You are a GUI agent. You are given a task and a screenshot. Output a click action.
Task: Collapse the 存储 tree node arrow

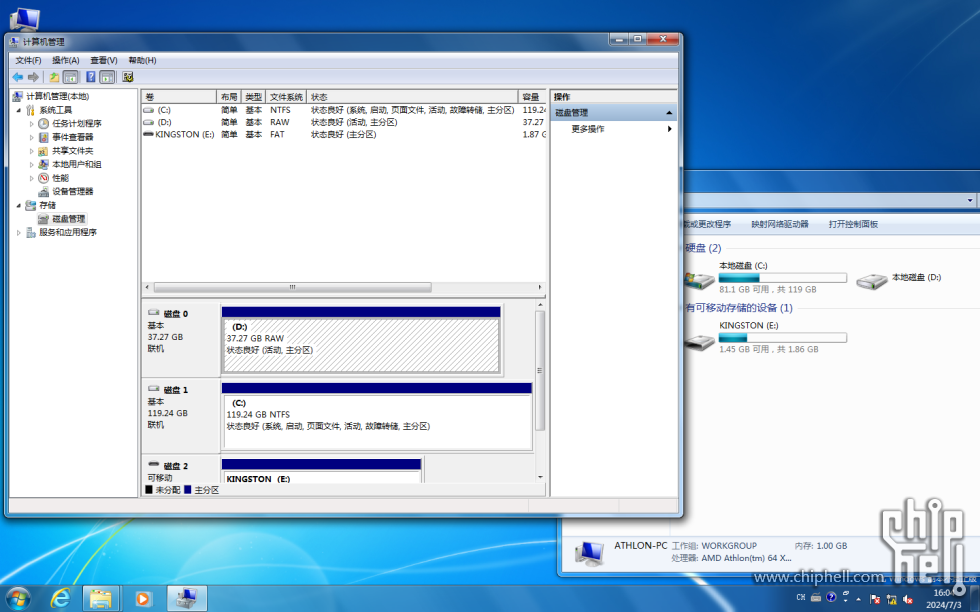click(19, 206)
